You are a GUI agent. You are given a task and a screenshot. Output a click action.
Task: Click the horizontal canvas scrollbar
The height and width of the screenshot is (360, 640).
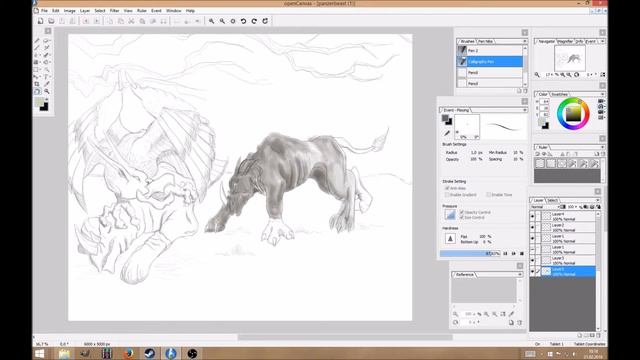click(345, 337)
